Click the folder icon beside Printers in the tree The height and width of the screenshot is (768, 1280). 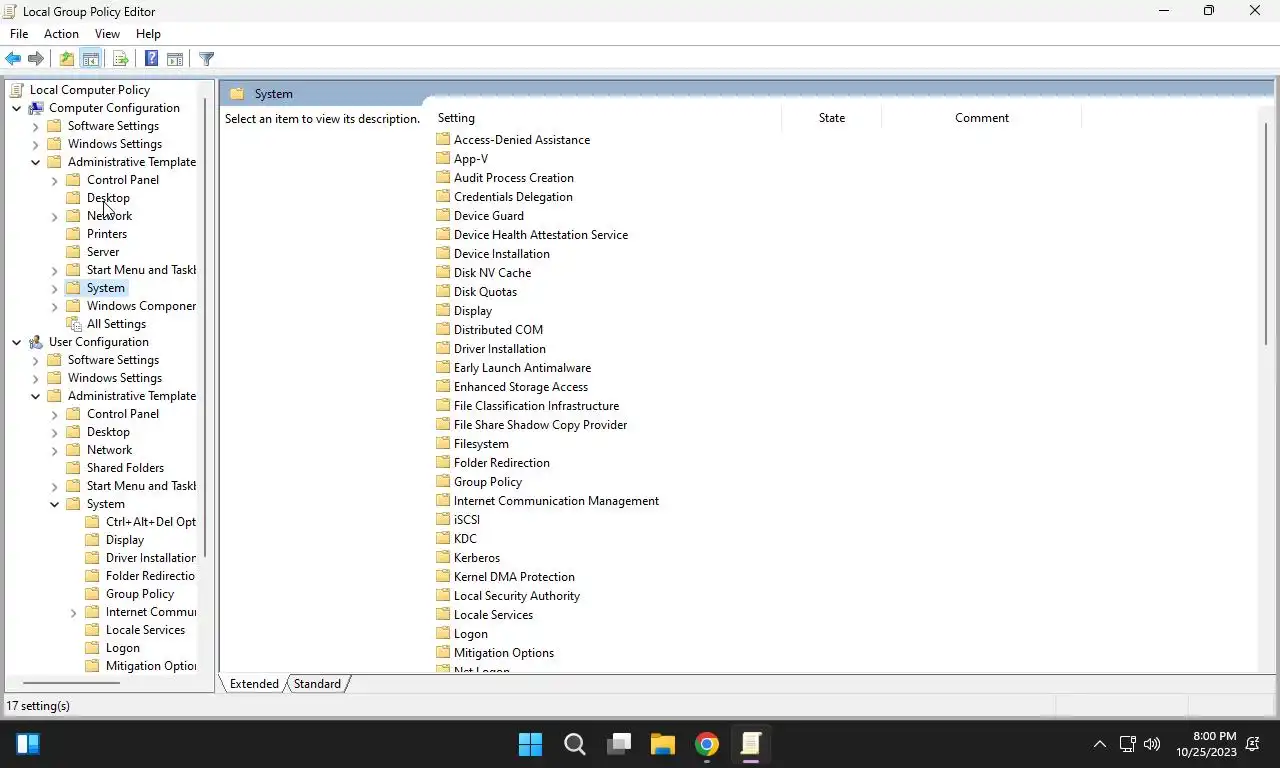click(x=73, y=234)
